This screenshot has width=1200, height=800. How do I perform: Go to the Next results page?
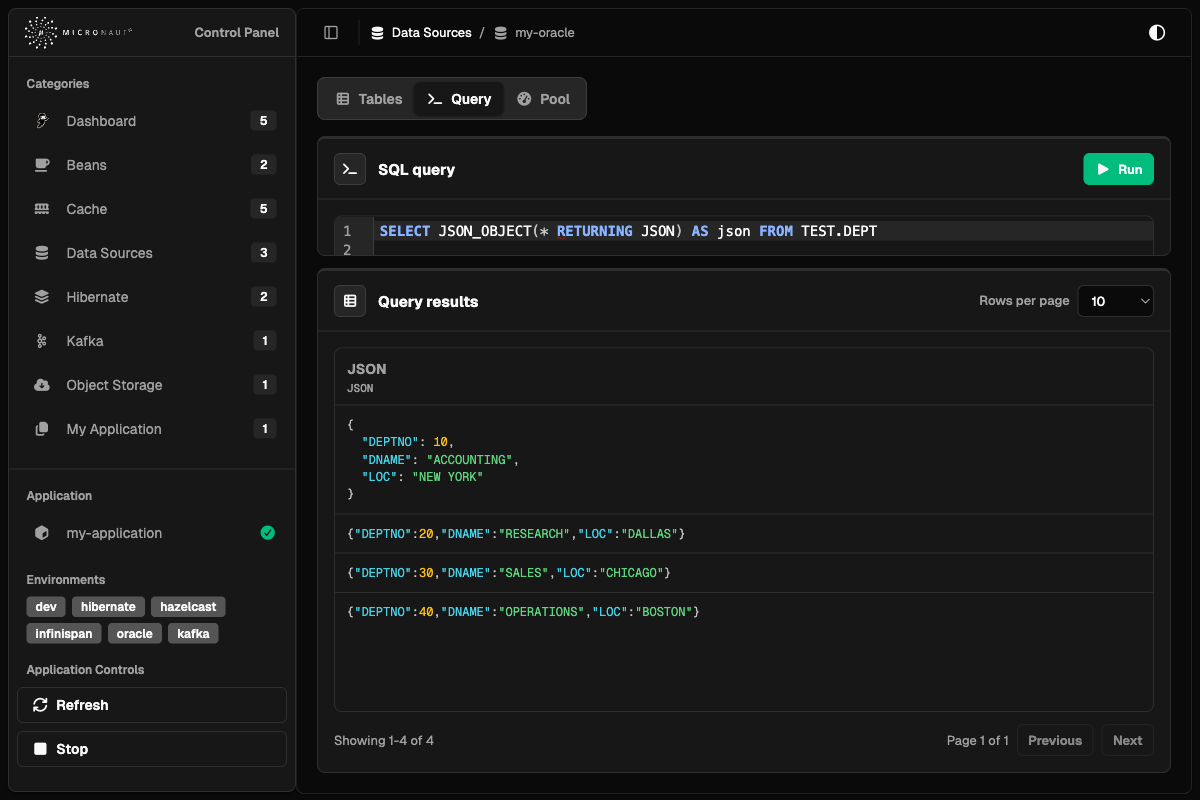pos(1127,740)
